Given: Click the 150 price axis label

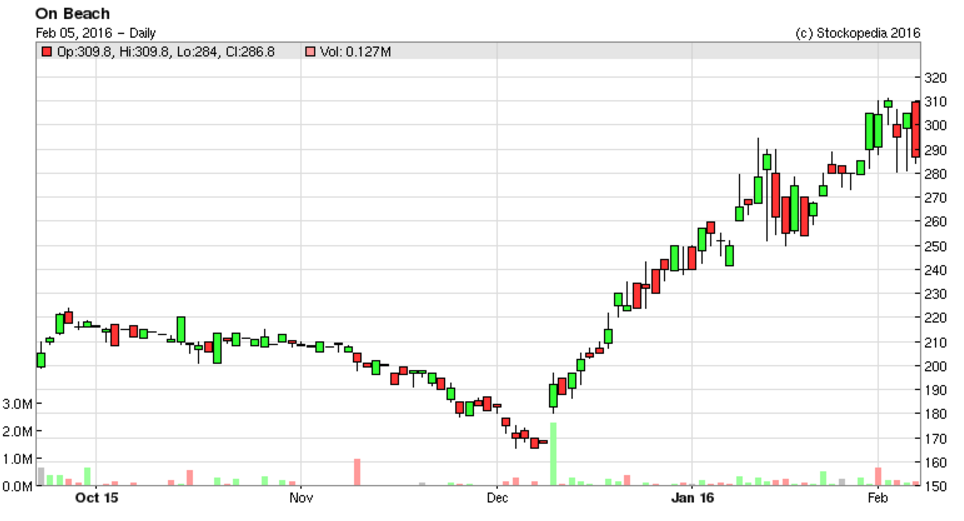Looking at the screenshot, I should (x=935, y=487).
